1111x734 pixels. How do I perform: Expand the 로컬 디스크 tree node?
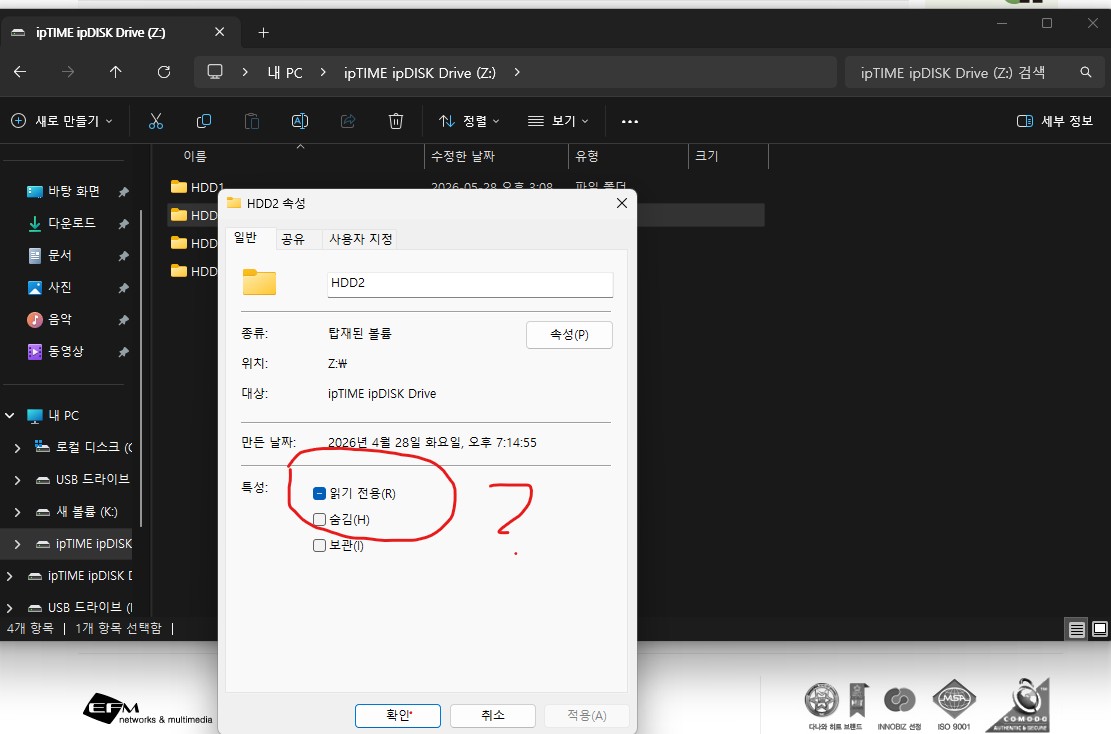coord(18,448)
